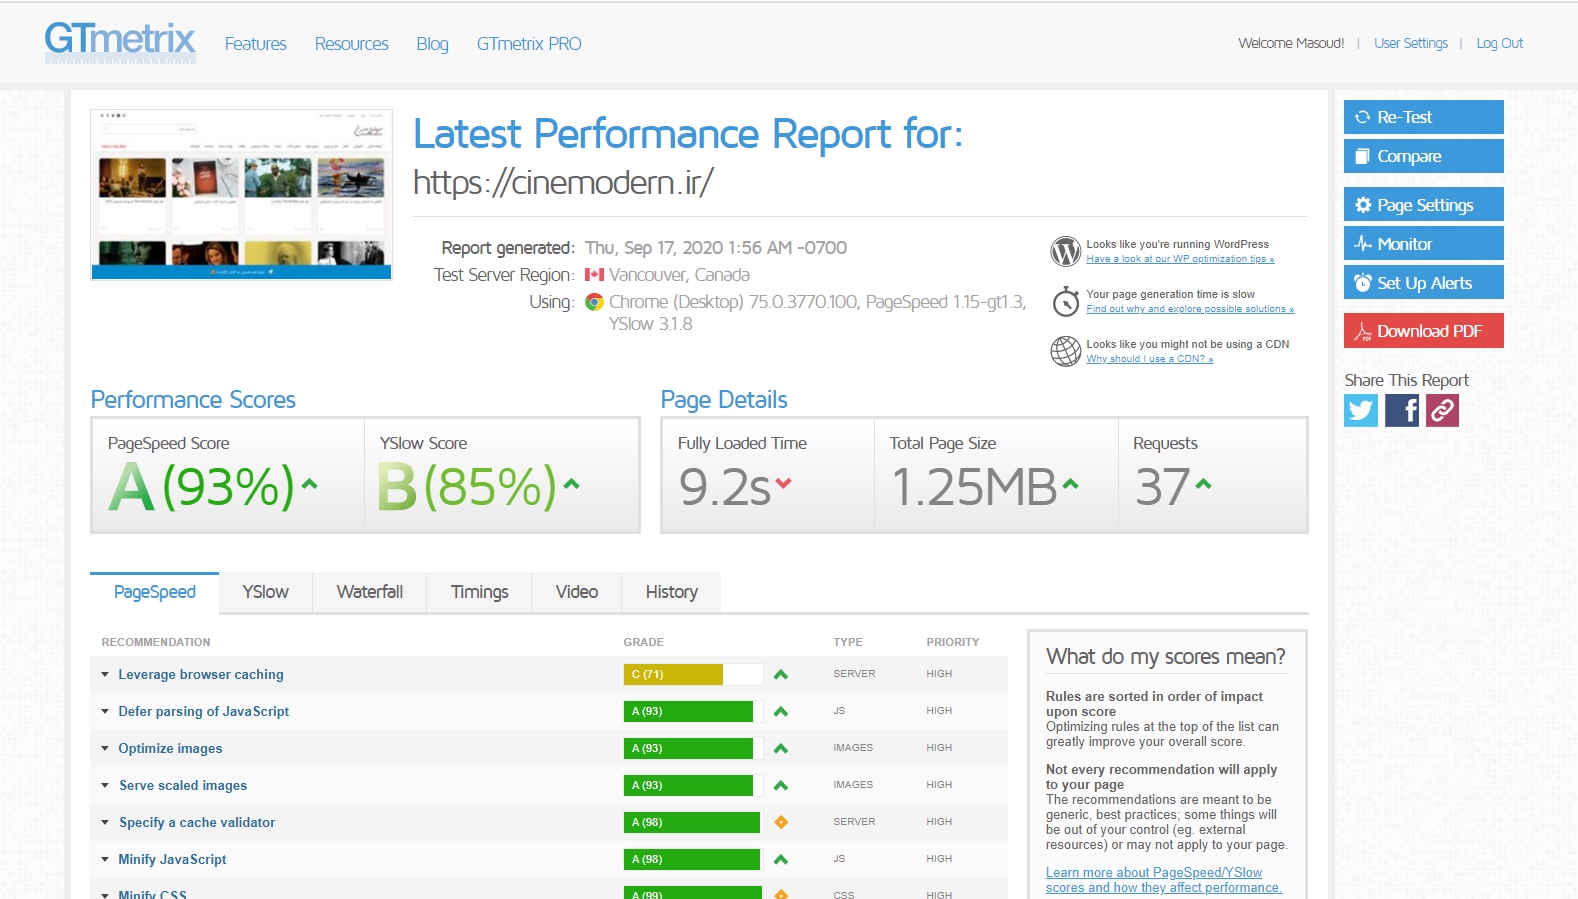Click the https://cinemodern.ir/ URL heading
1578x899 pixels.
coord(563,183)
